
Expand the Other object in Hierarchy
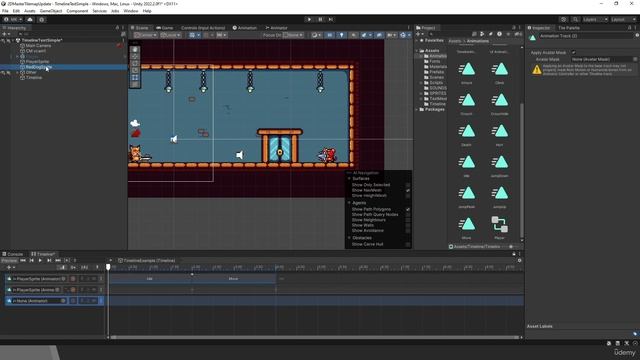18,72
